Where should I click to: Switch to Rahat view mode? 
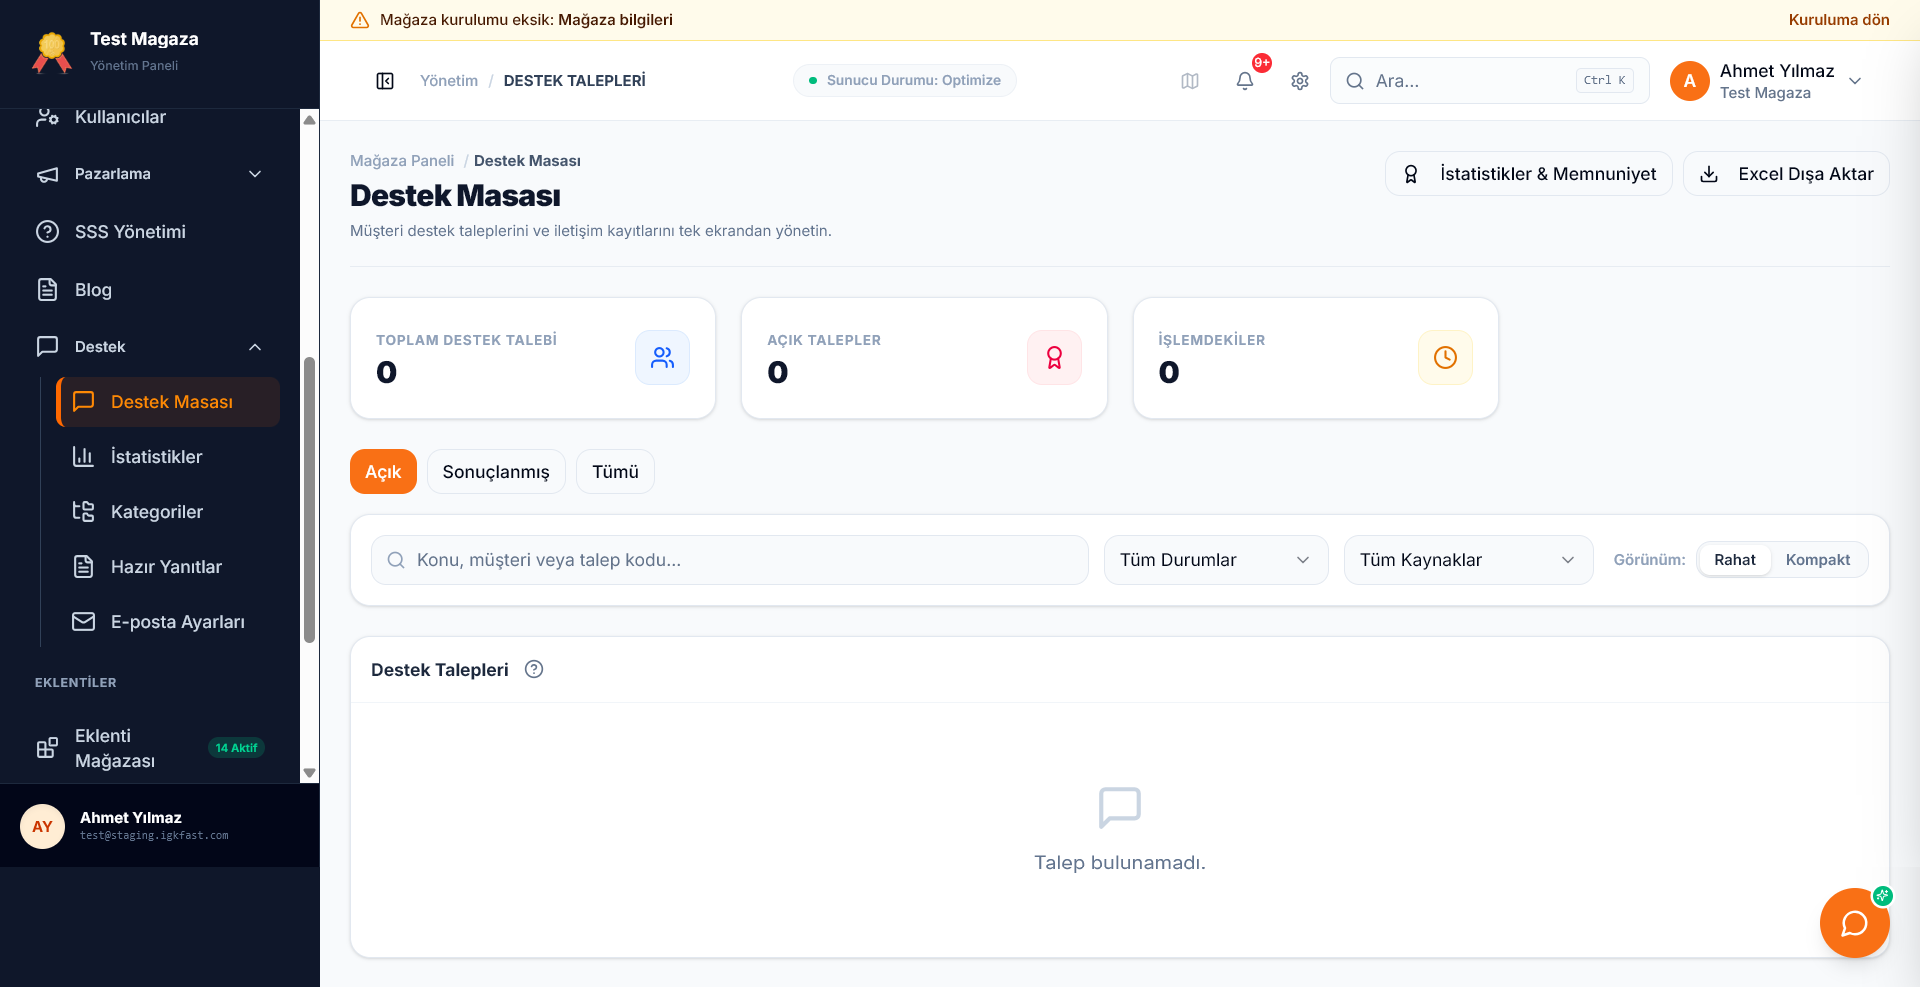tap(1734, 560)
